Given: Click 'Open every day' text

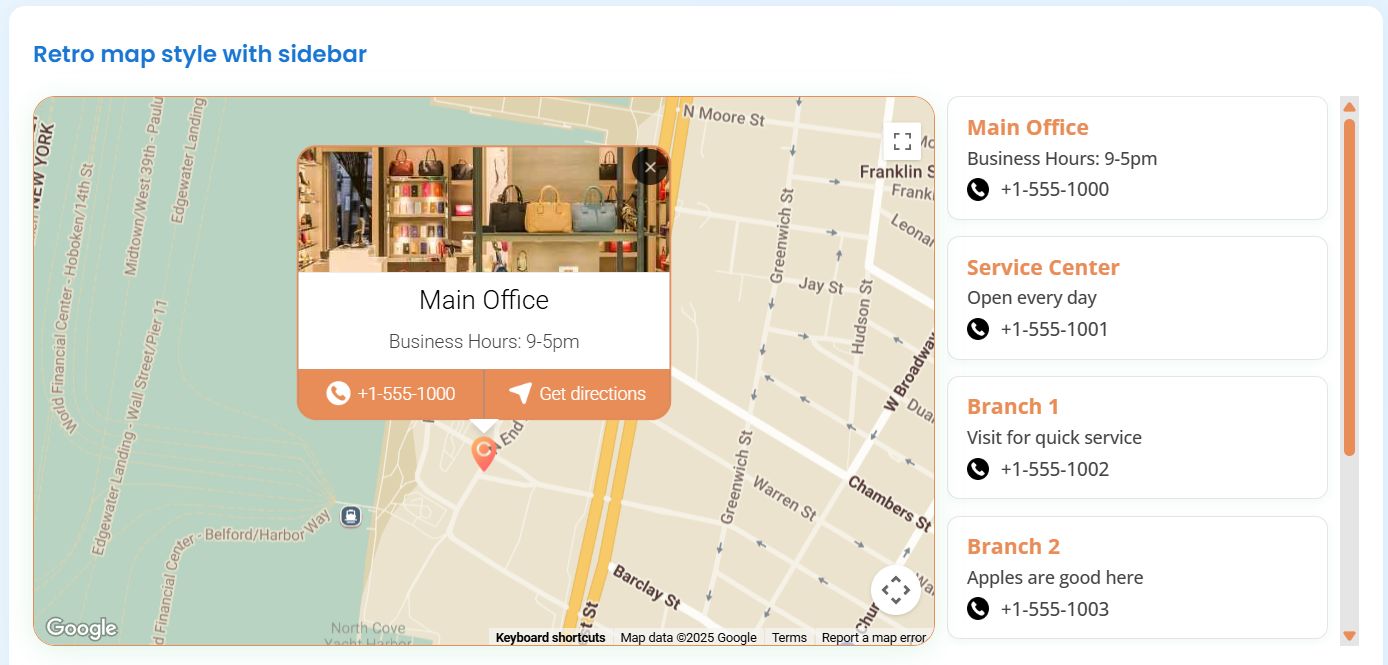Looking at the screenshot, I should pyautogui.click(x=1032, y=298).
